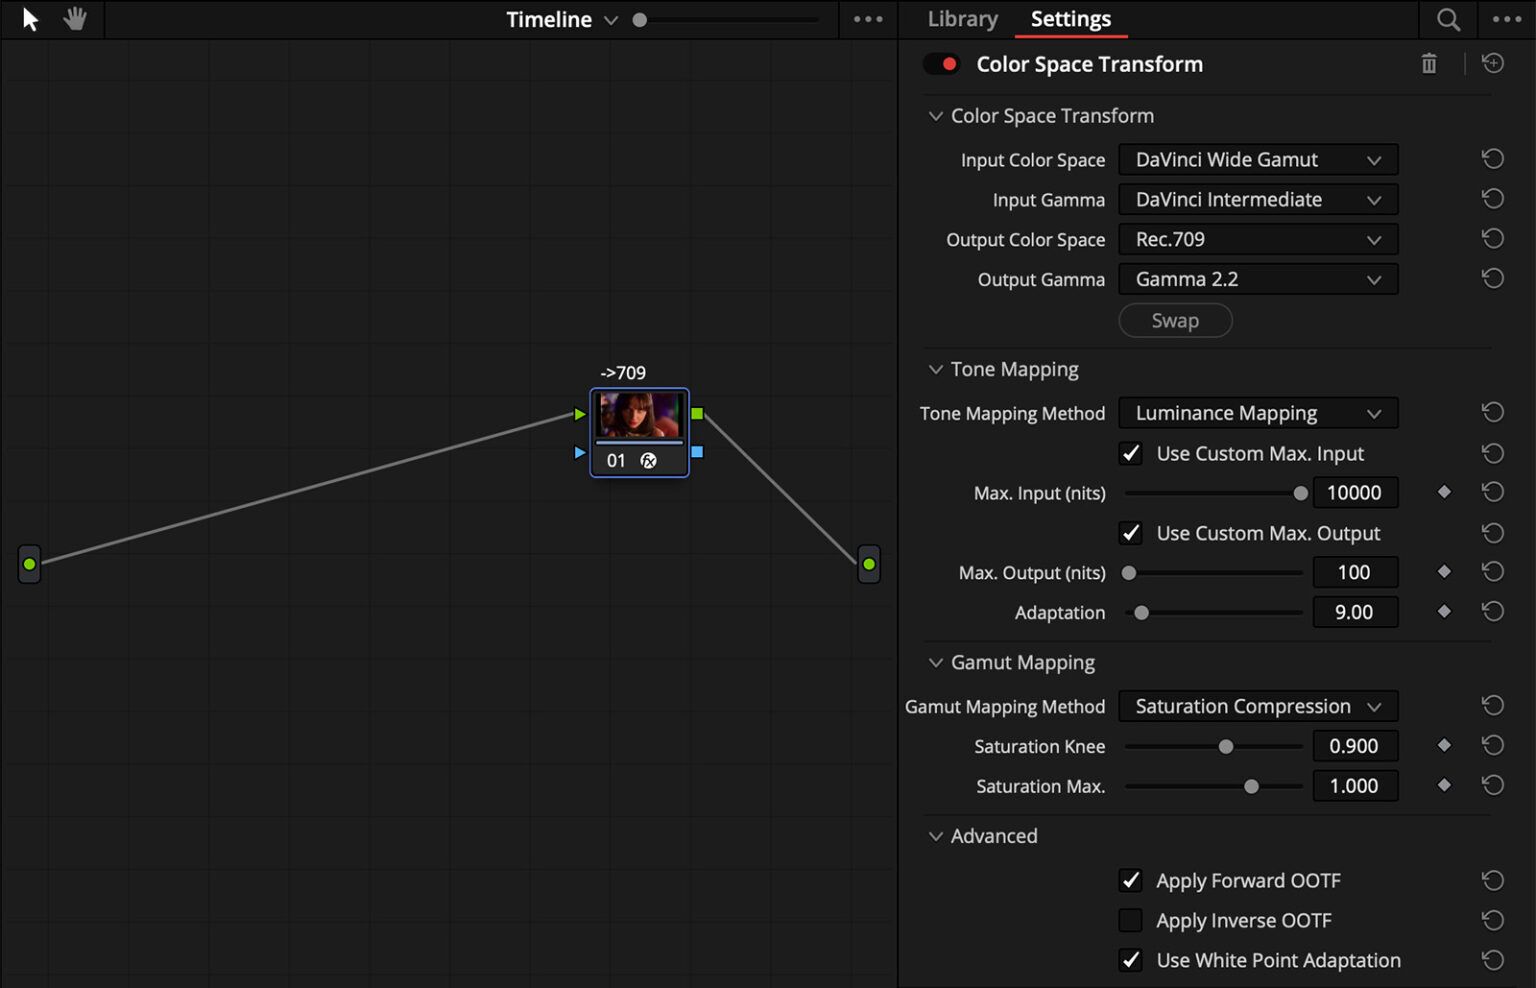Toggle the Color Space Transform bypass switch
The width and height of the screenshot is (1536, 988).
941,63
